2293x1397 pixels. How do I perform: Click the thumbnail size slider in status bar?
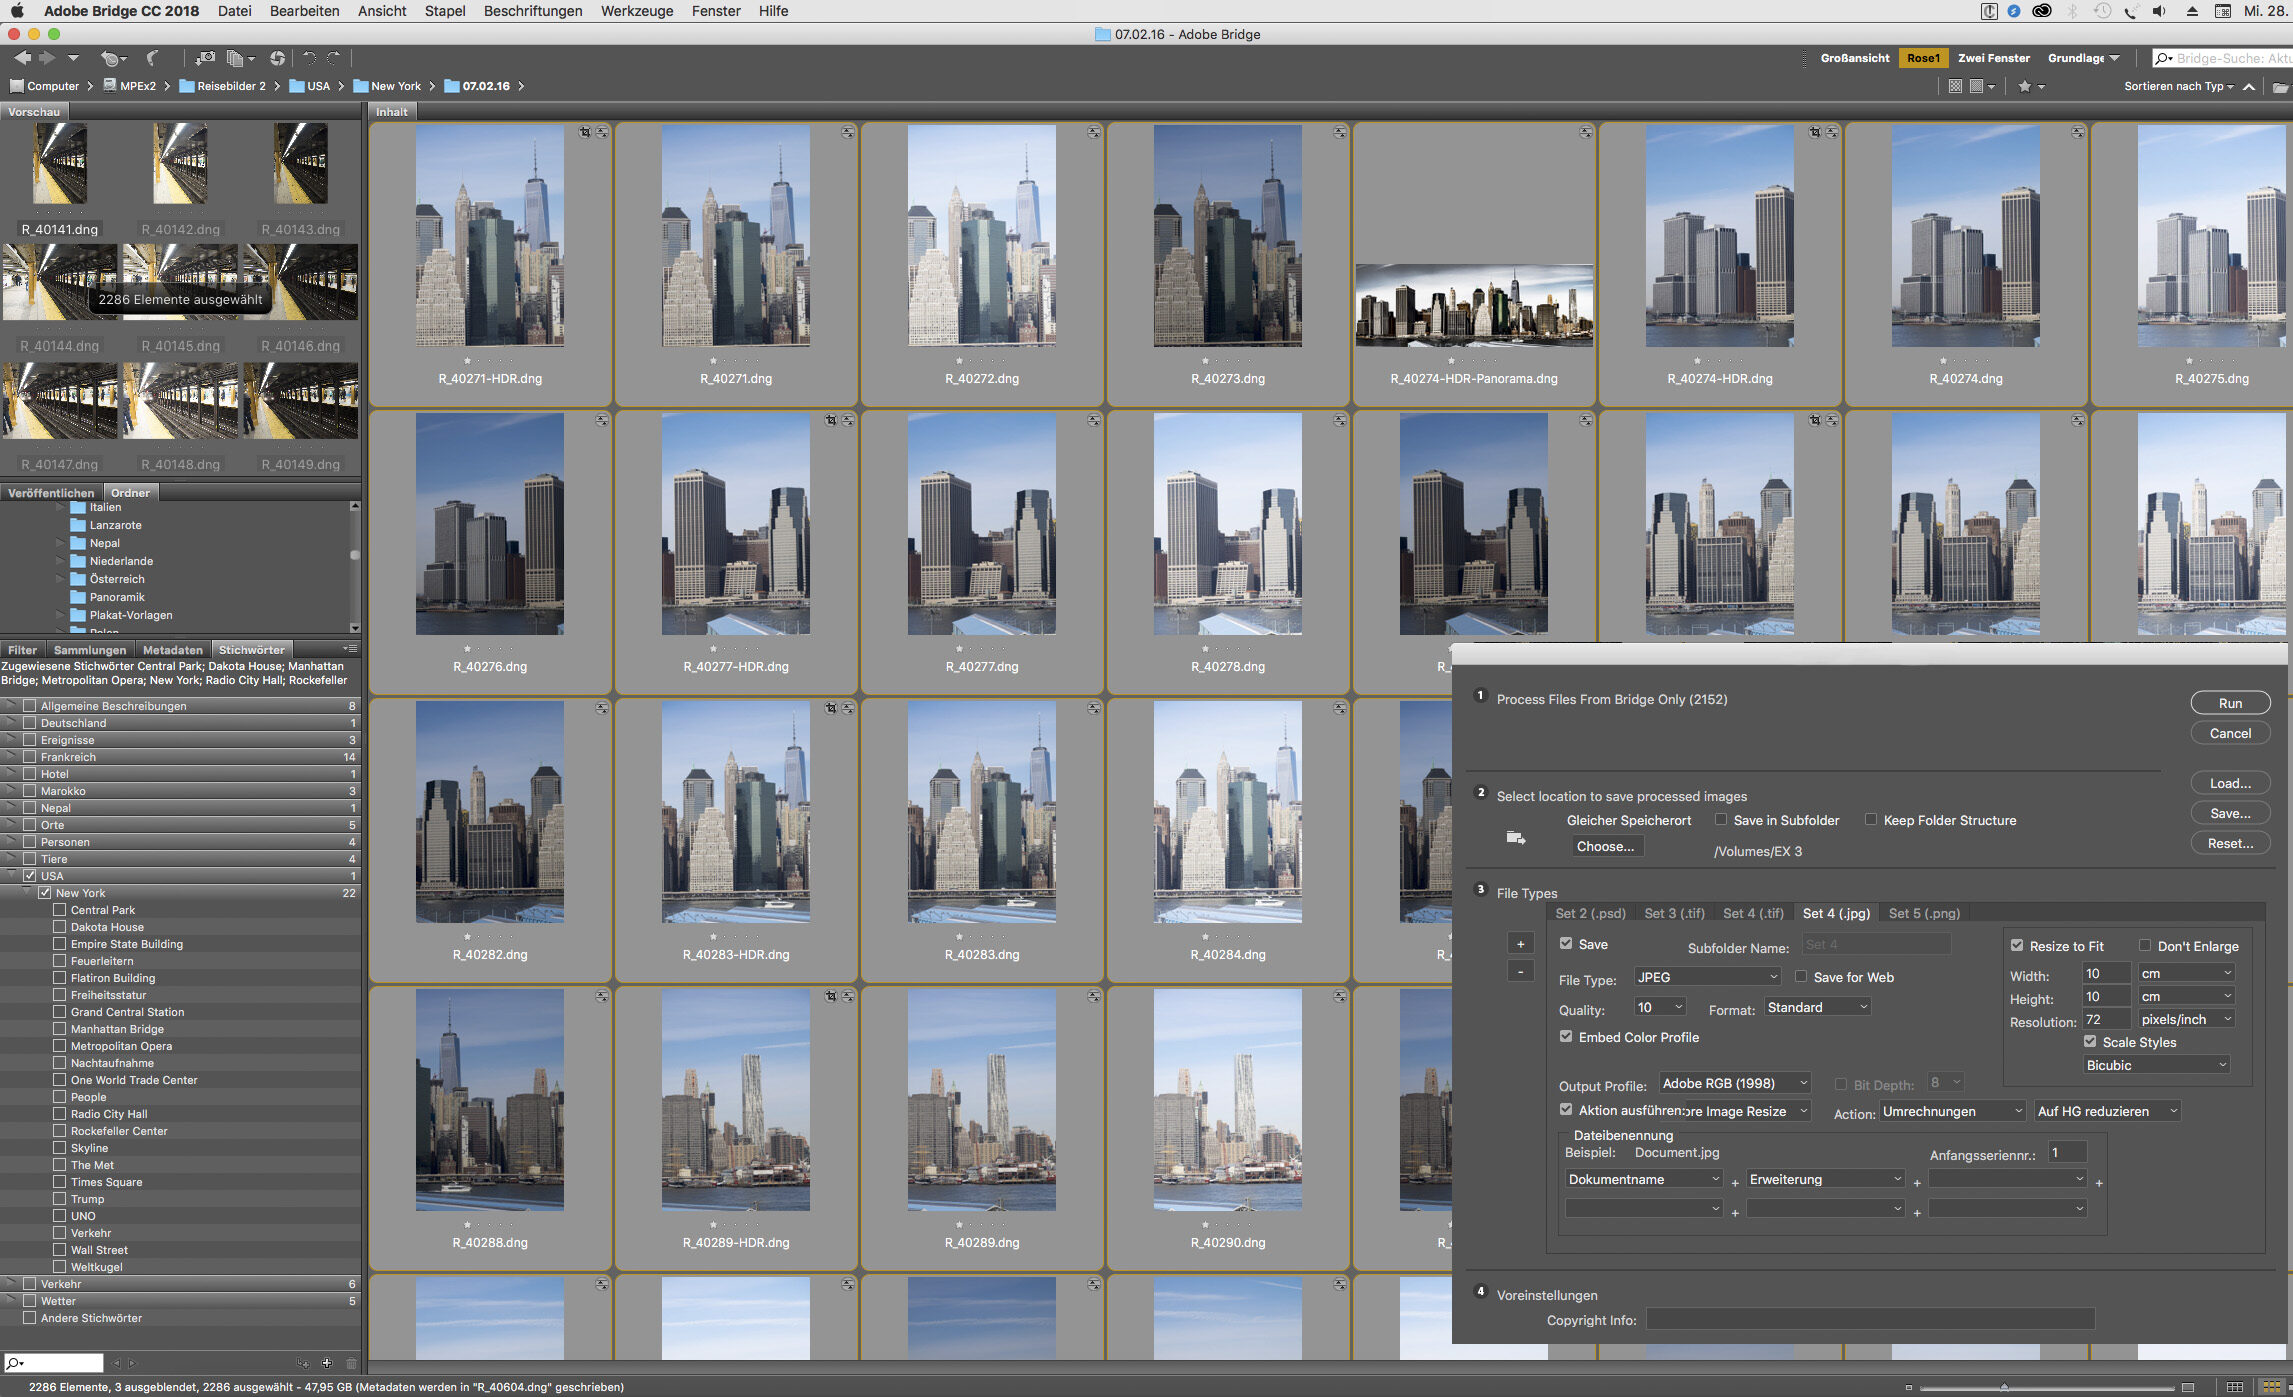[x=2047, y=1387]
